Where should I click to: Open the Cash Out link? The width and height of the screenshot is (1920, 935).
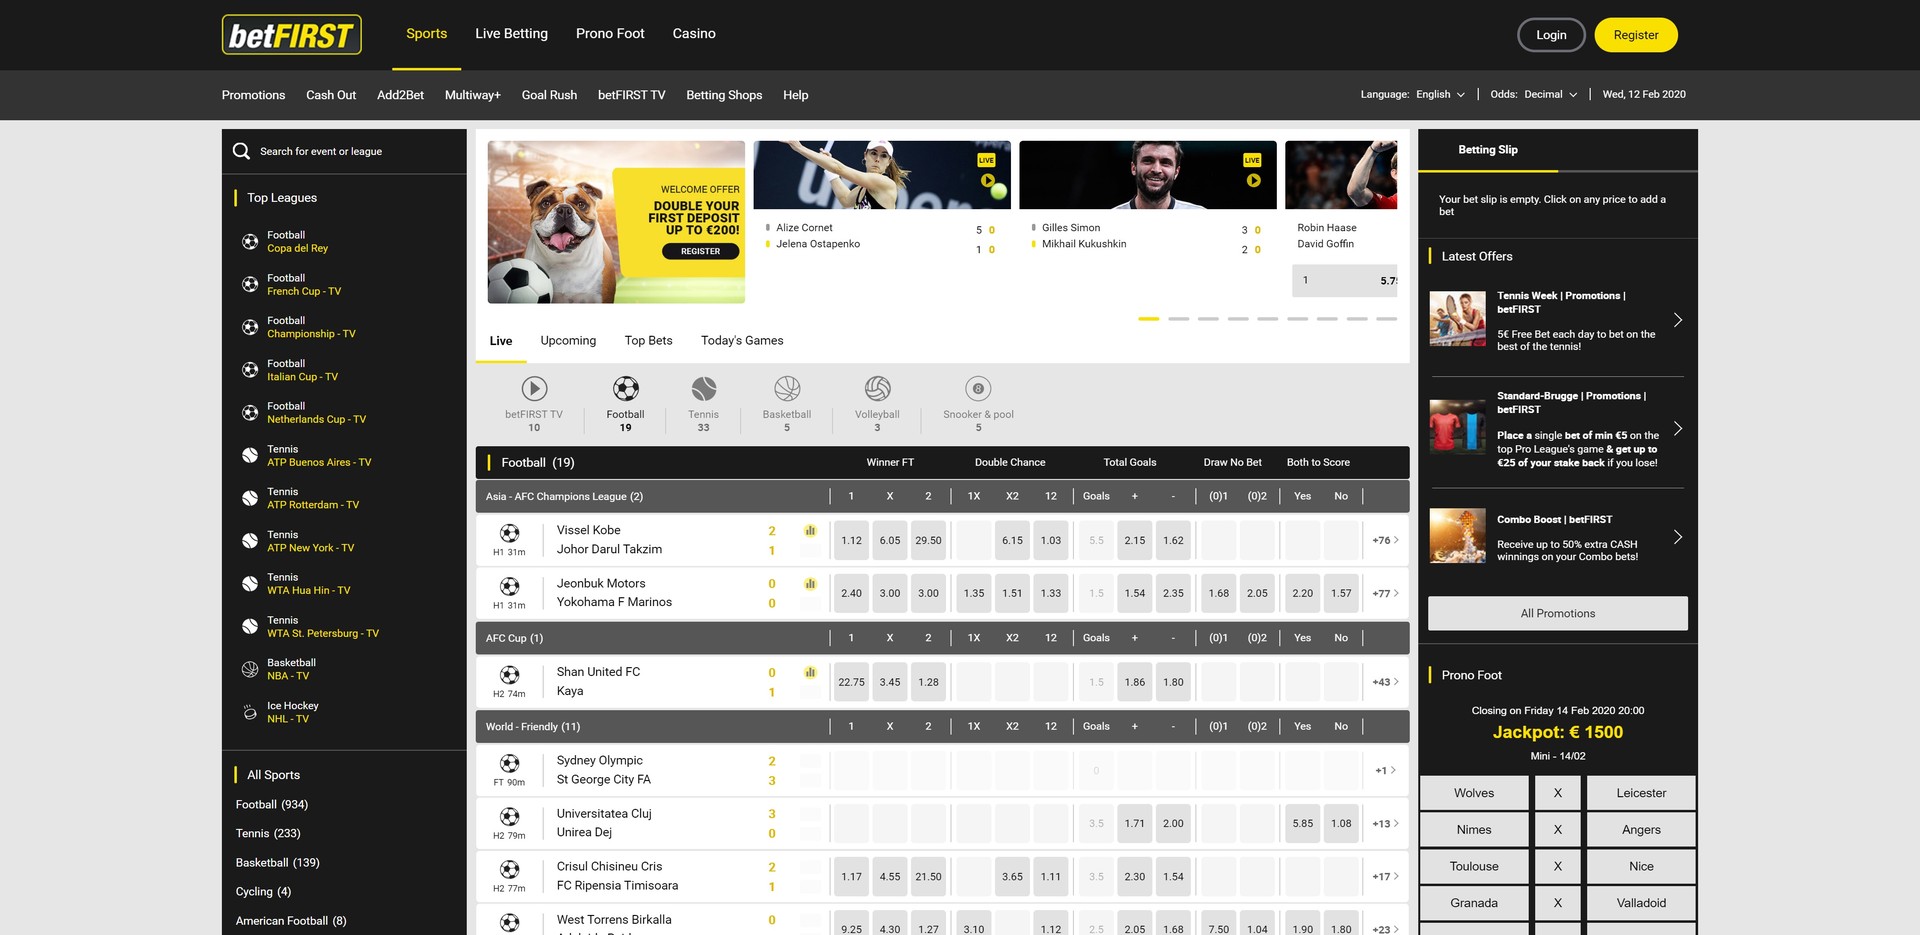point(331,95)
